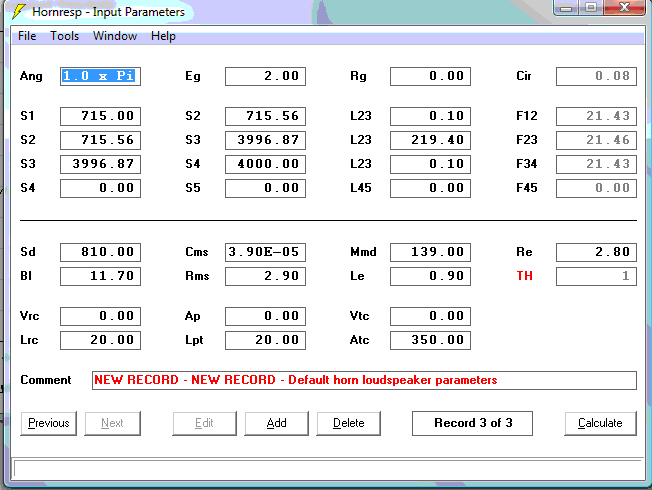
Task: Click the Record 3 of 3 button
Action: (x=472, y=423)
